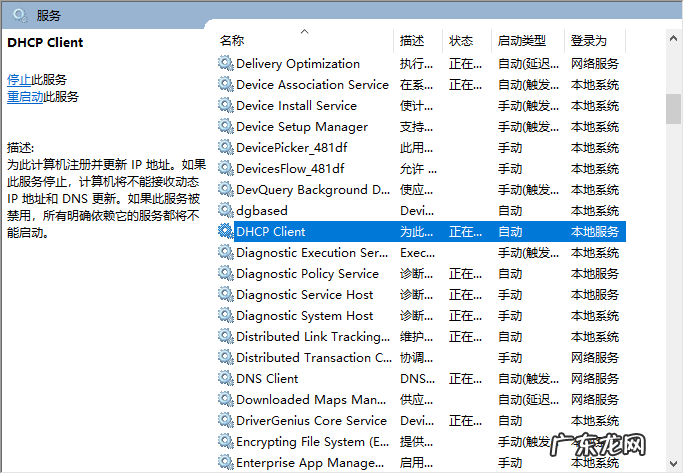Select the DriverGenius Core Service name
The image size is (684, 474).
point(311,420)
